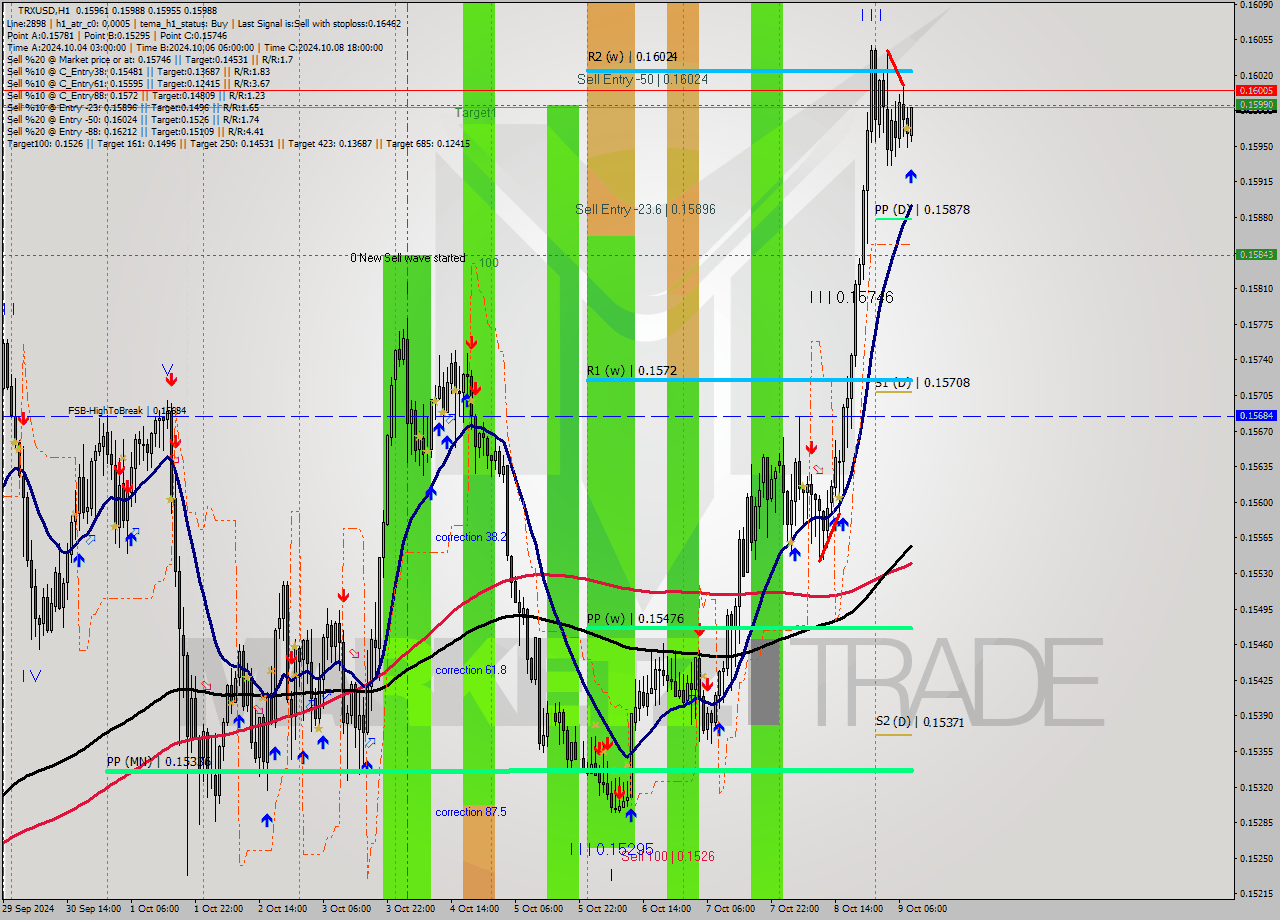
Task: Click the 9 Oct 06:00 time axis label
Action: pos(922,909)
